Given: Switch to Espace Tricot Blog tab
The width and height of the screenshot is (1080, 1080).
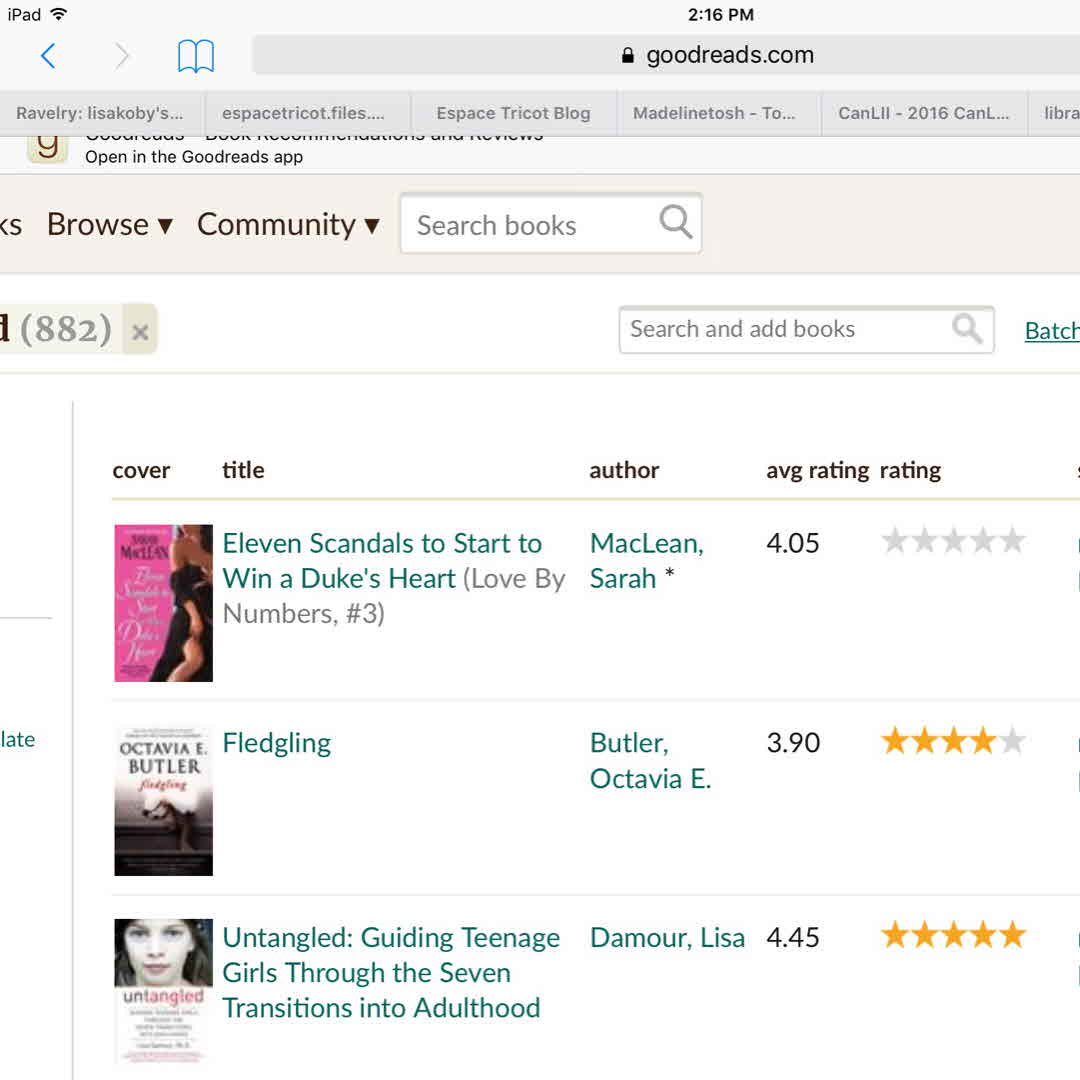Looking at the screenshot, I should pos(513,113).
